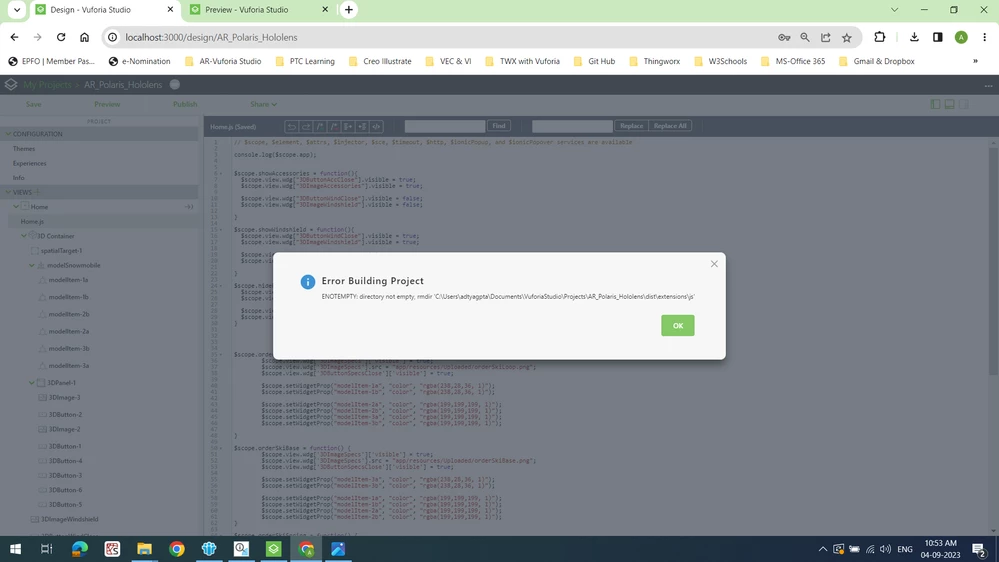Collapse the VIEWS section

coord(8,192)
